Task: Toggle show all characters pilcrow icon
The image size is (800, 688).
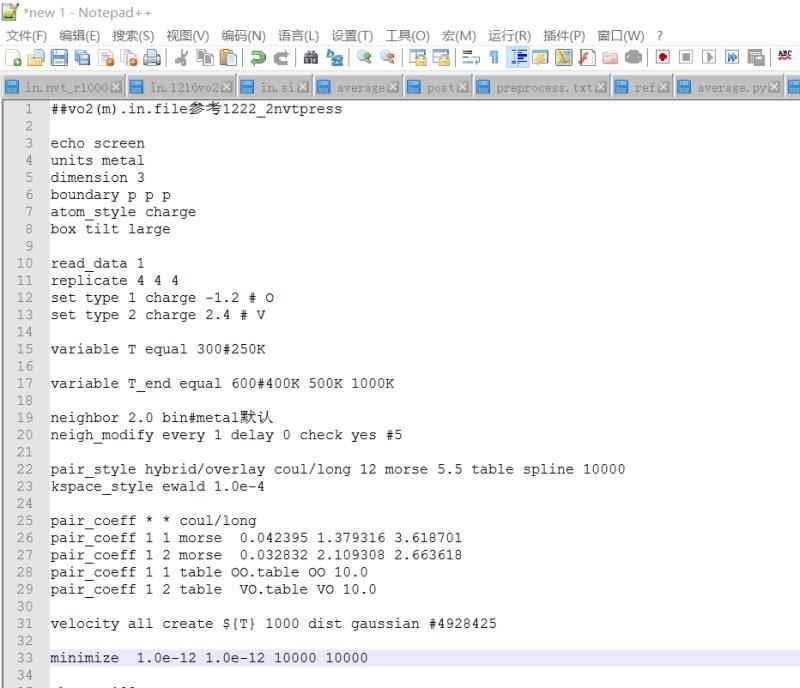Action: point(494,58)
